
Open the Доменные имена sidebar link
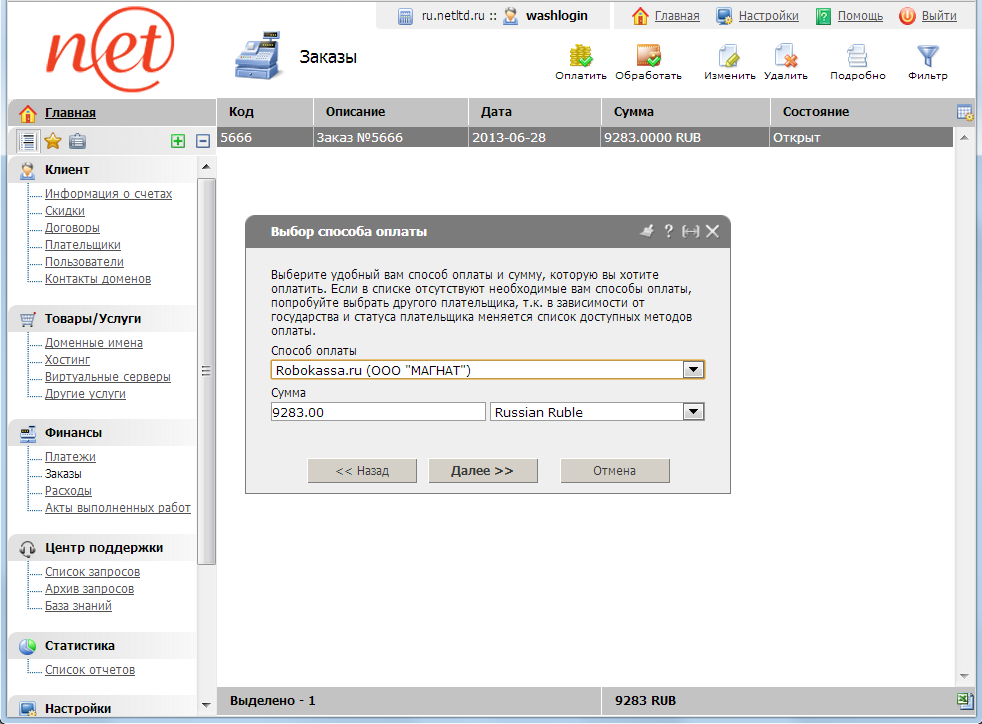(93, 343)
